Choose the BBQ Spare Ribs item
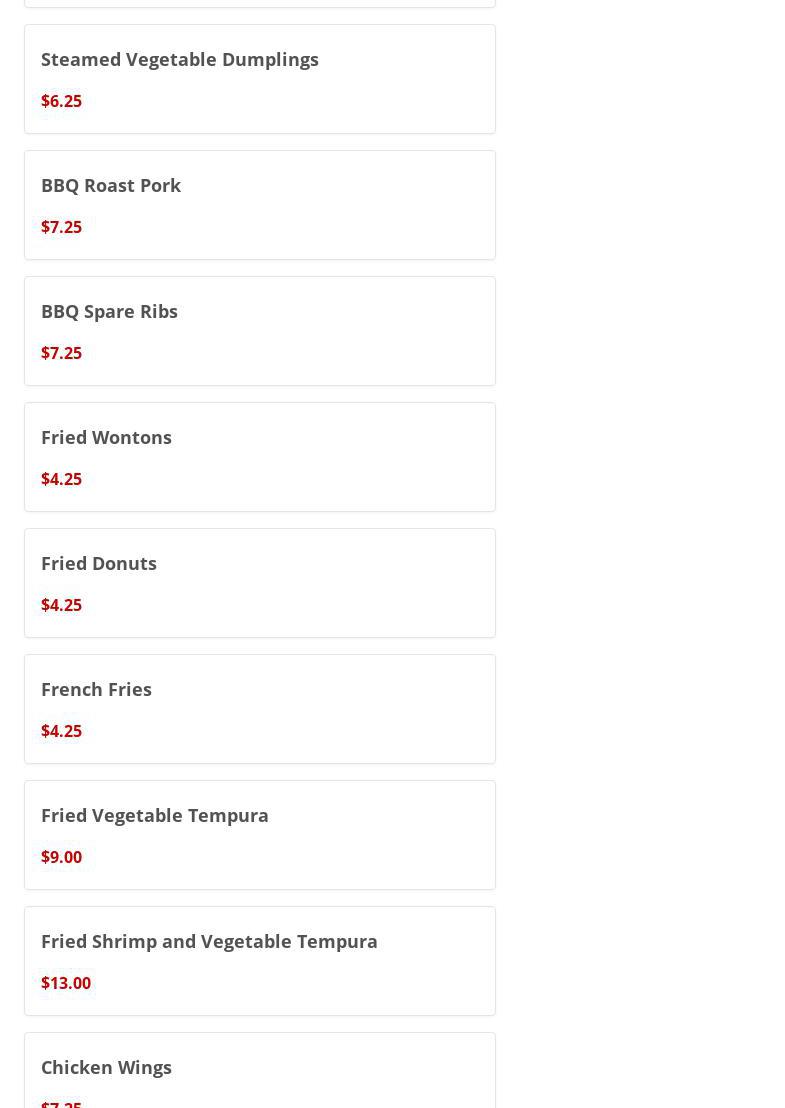This screenshot has height=1108, width=785. tap(109, 311)
